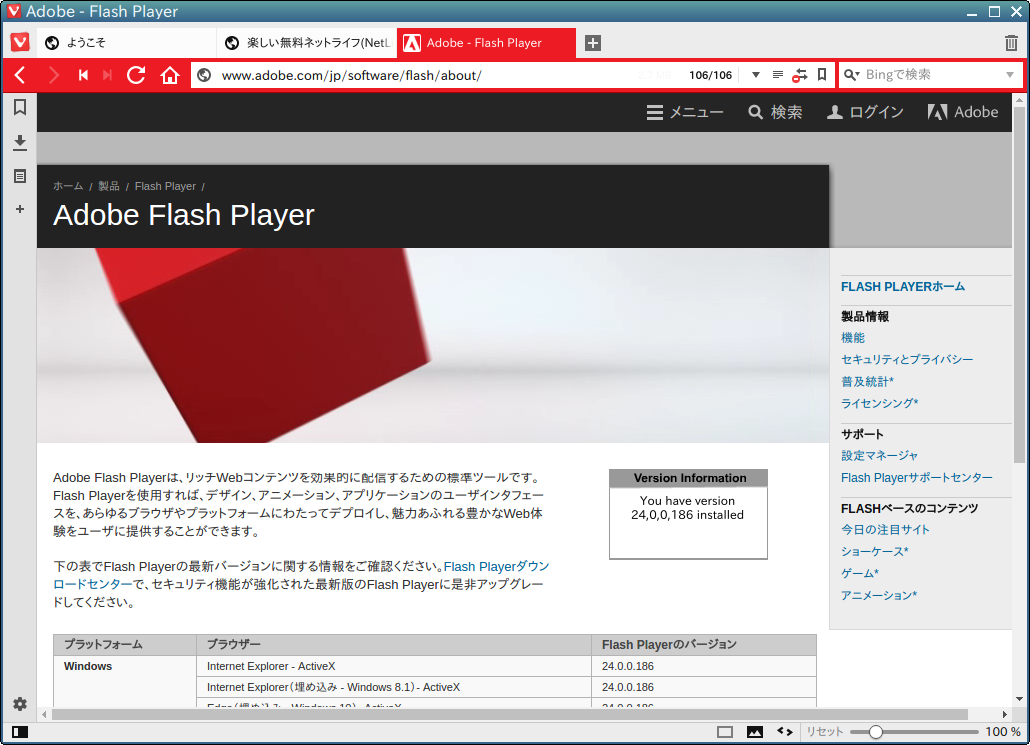Open the メニュー menu on Adobe page

coord(684,112)
